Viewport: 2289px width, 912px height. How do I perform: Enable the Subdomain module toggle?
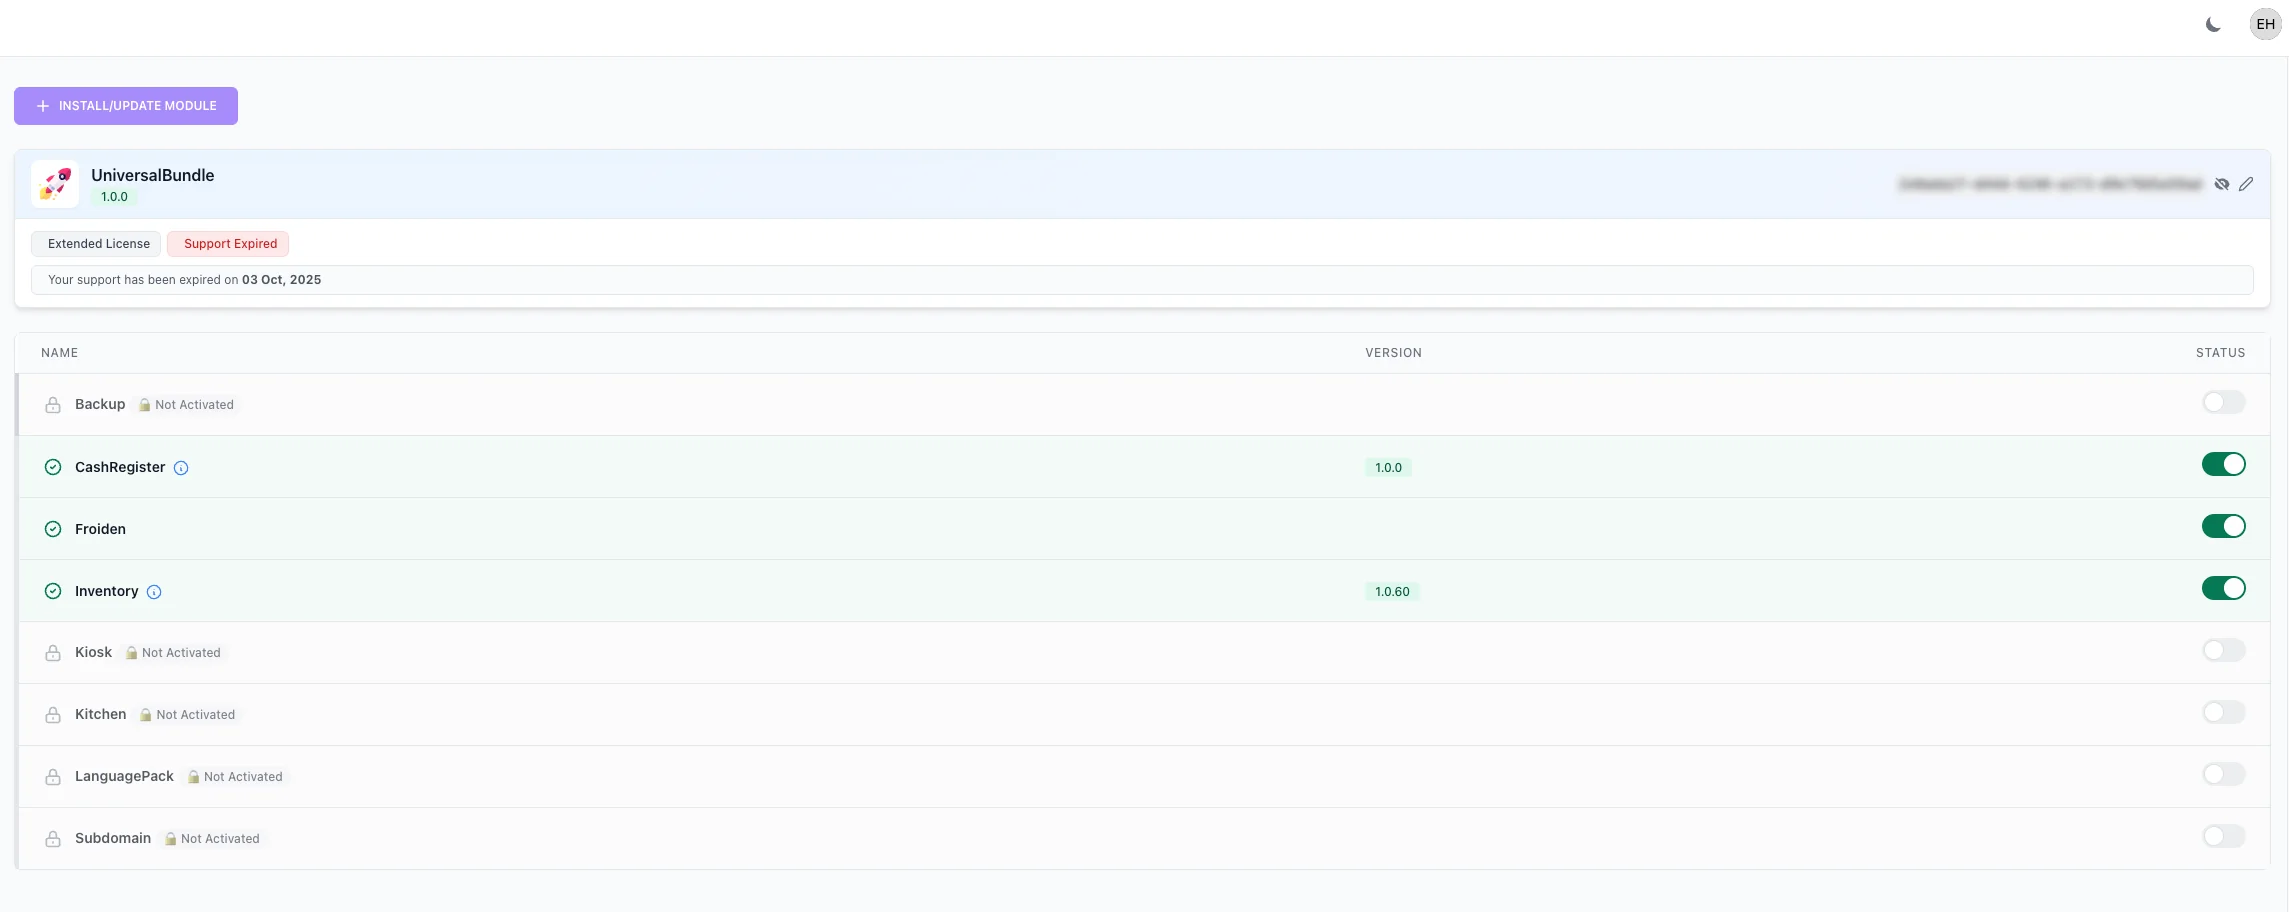(2223, 836)
